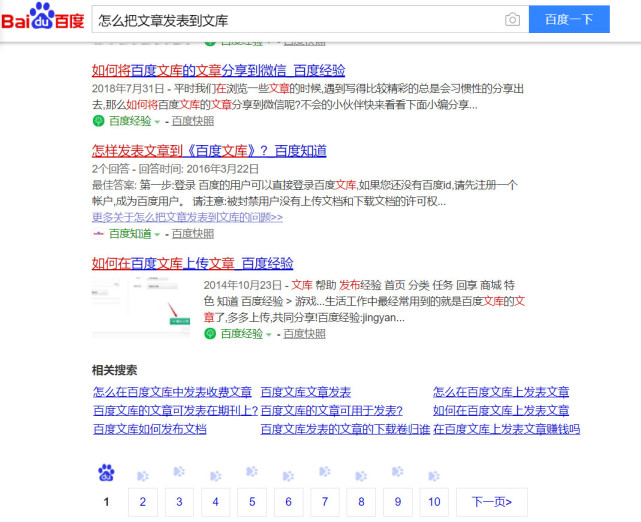Open related search 百度文库文章发表
Image resolution: width=641 pixels, height=522 pixels.
pyautogui.click(x=306, y=392)
